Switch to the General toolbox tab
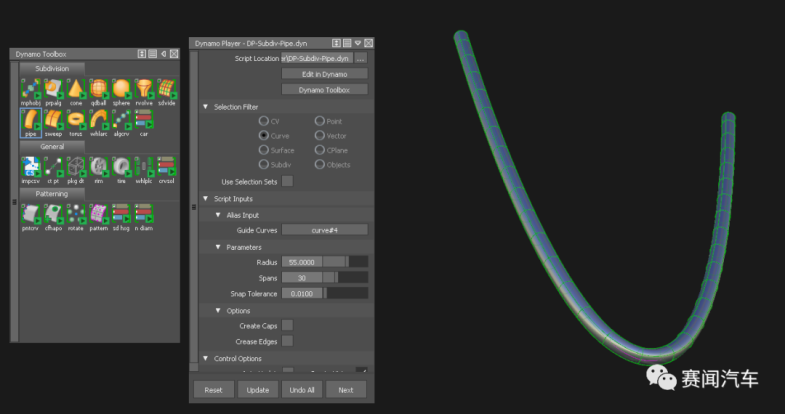The width and height of the screenshot is (785, 414). [x=52, y=145]
